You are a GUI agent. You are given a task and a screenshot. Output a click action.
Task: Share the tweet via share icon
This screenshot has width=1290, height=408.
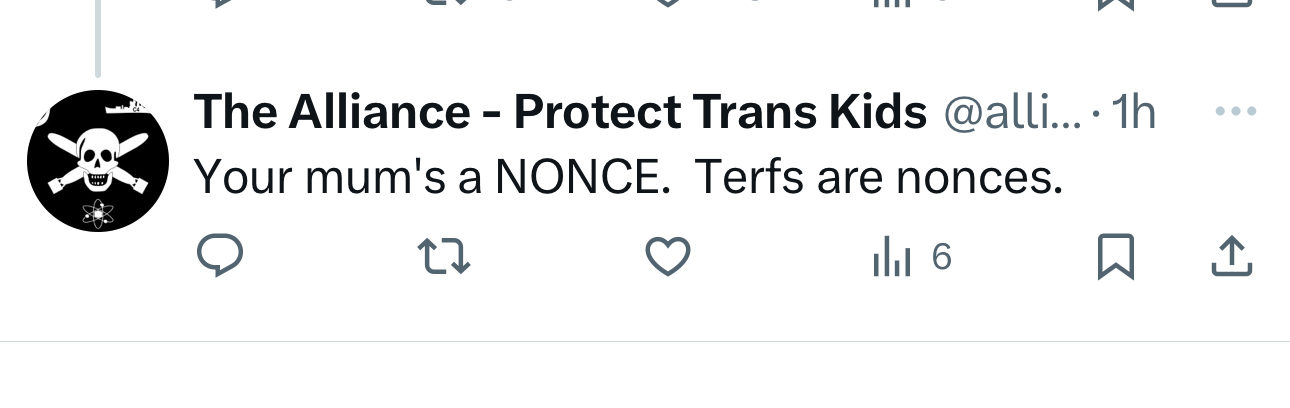click(x=1232, y=257)
